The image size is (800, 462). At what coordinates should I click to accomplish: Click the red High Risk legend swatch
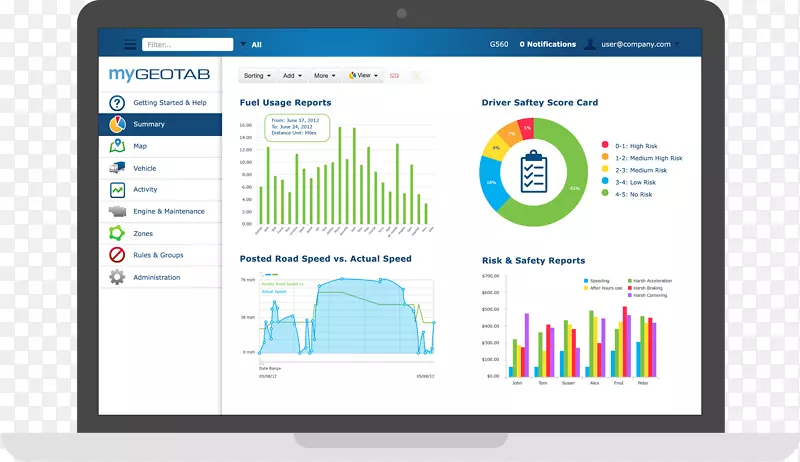(x=605, y=146)
